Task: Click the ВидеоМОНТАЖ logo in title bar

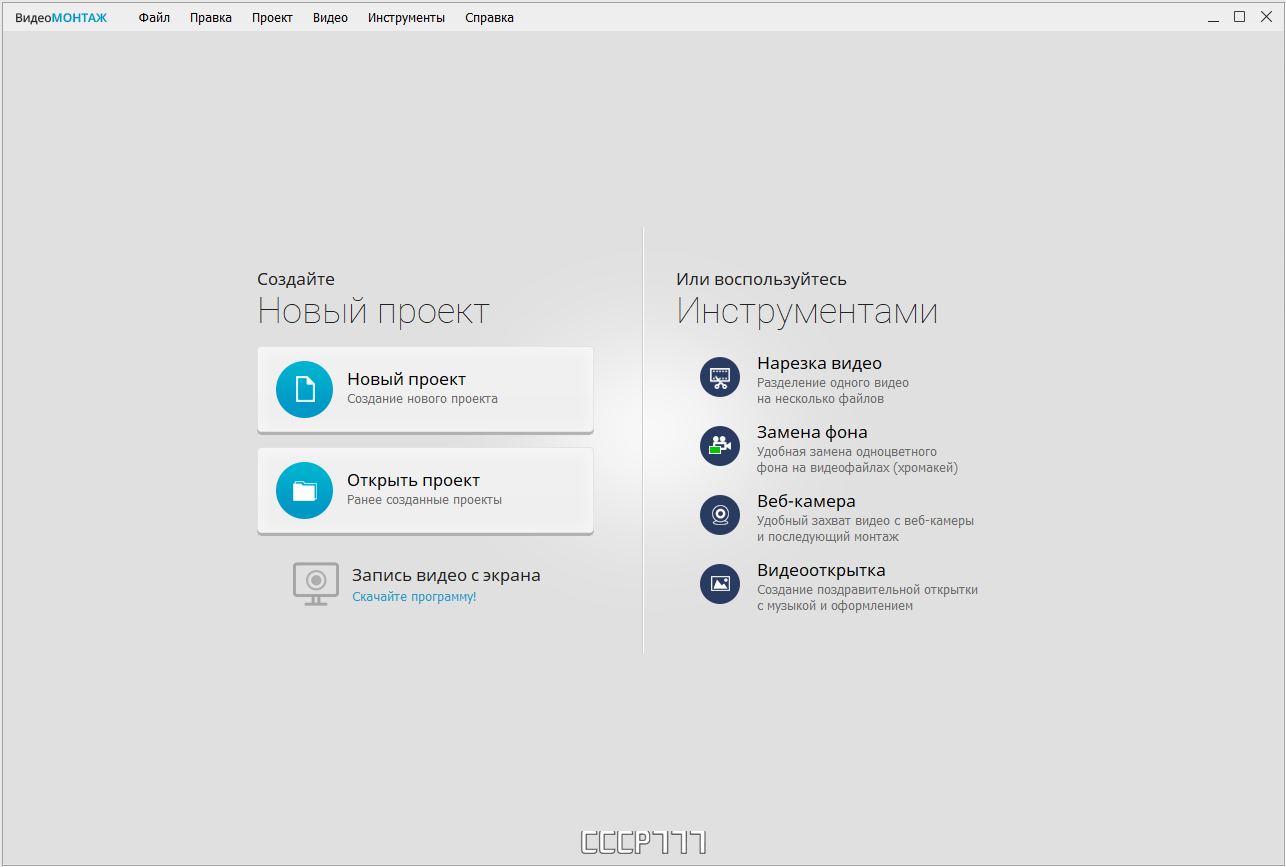Action: (61, 18)
